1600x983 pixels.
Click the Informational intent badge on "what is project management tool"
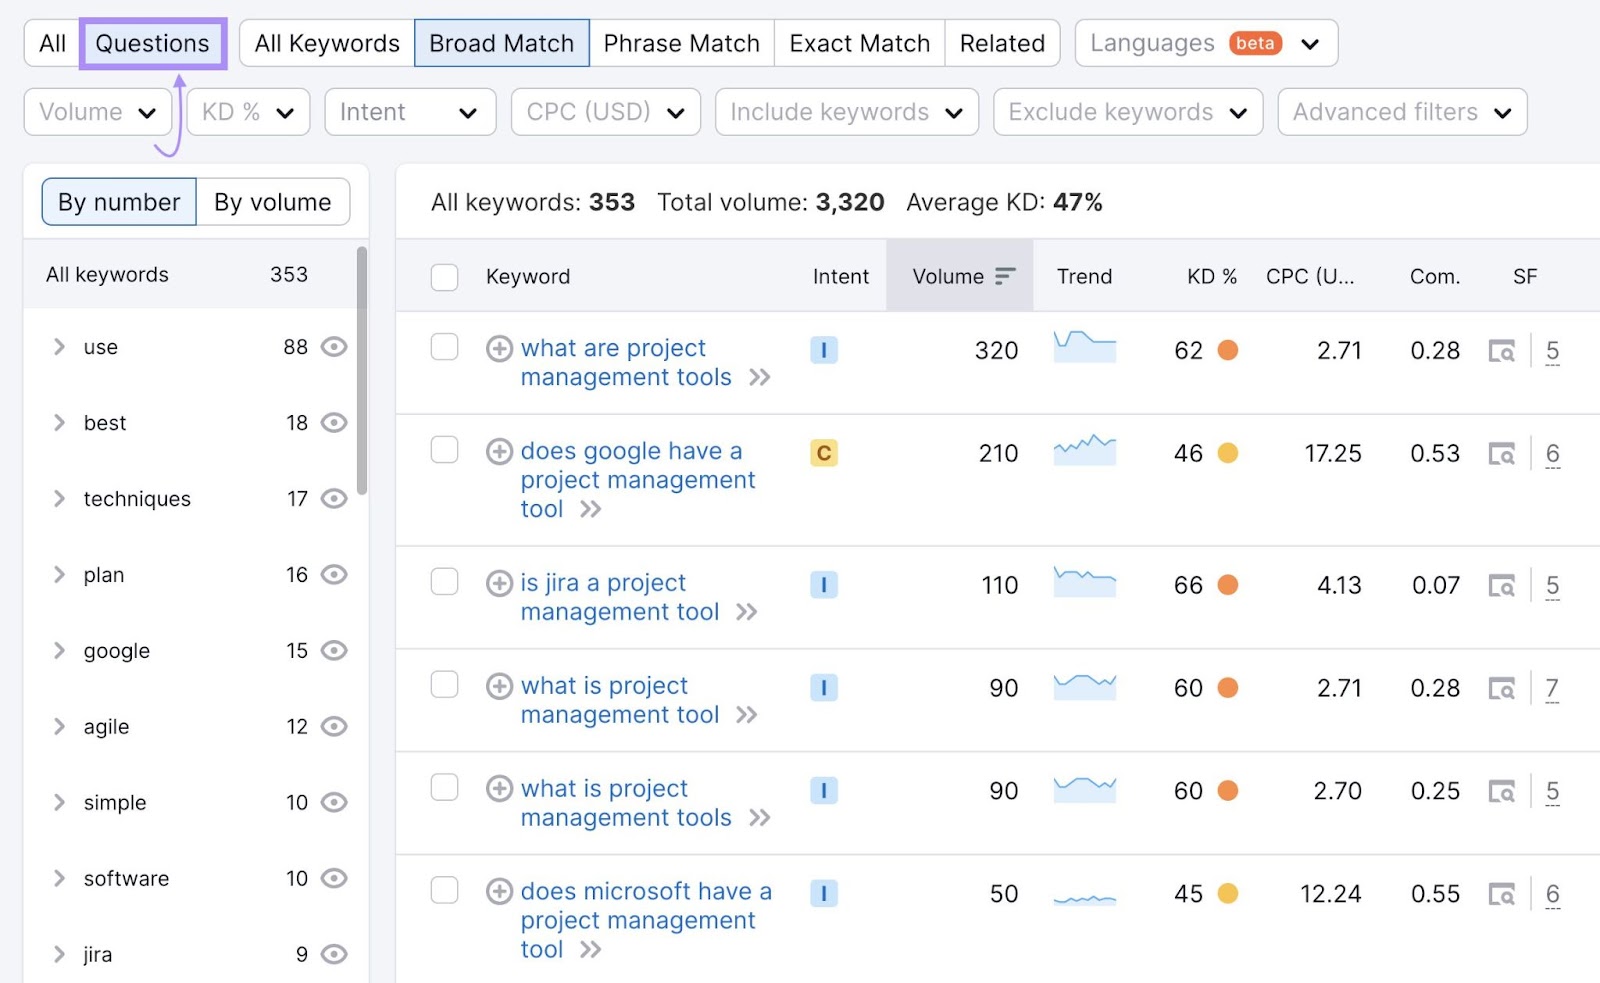pos(823,687)
